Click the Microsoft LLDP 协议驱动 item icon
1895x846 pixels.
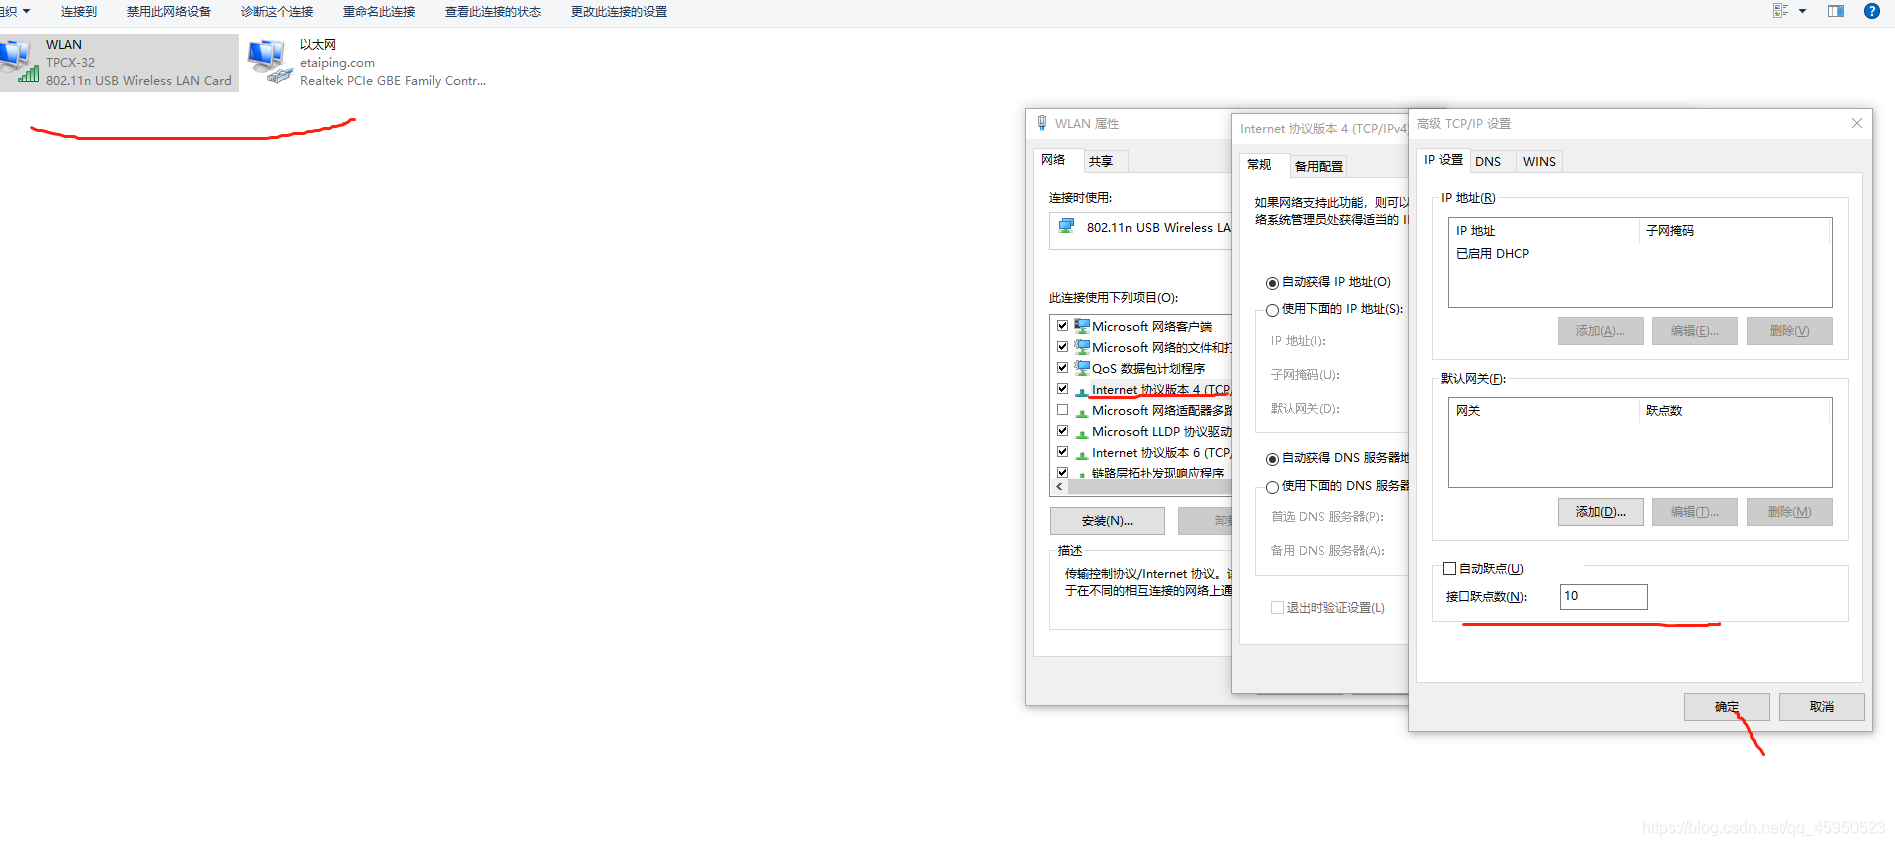(1082, 432)
